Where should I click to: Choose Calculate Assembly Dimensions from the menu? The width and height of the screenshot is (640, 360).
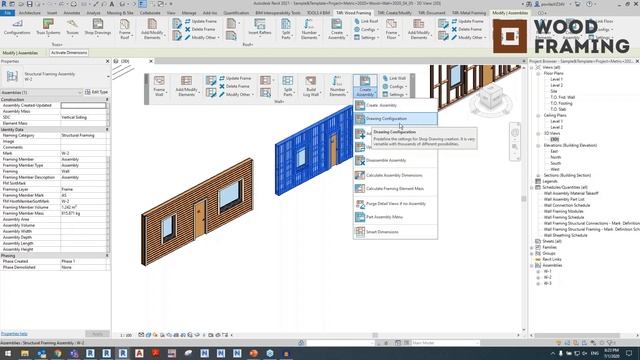395,176
